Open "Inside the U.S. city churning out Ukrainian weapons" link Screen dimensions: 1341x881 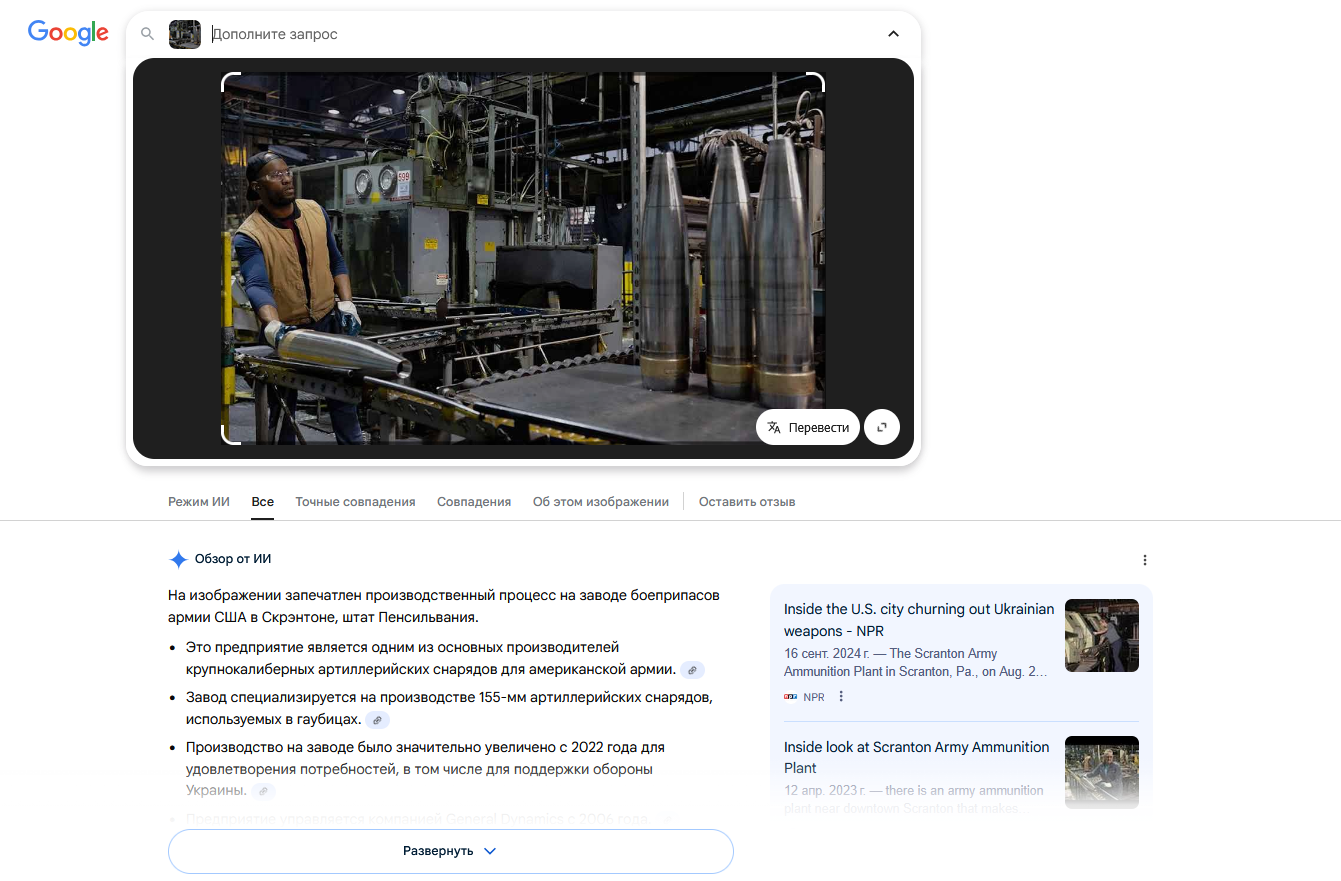(x=919, y=620)
